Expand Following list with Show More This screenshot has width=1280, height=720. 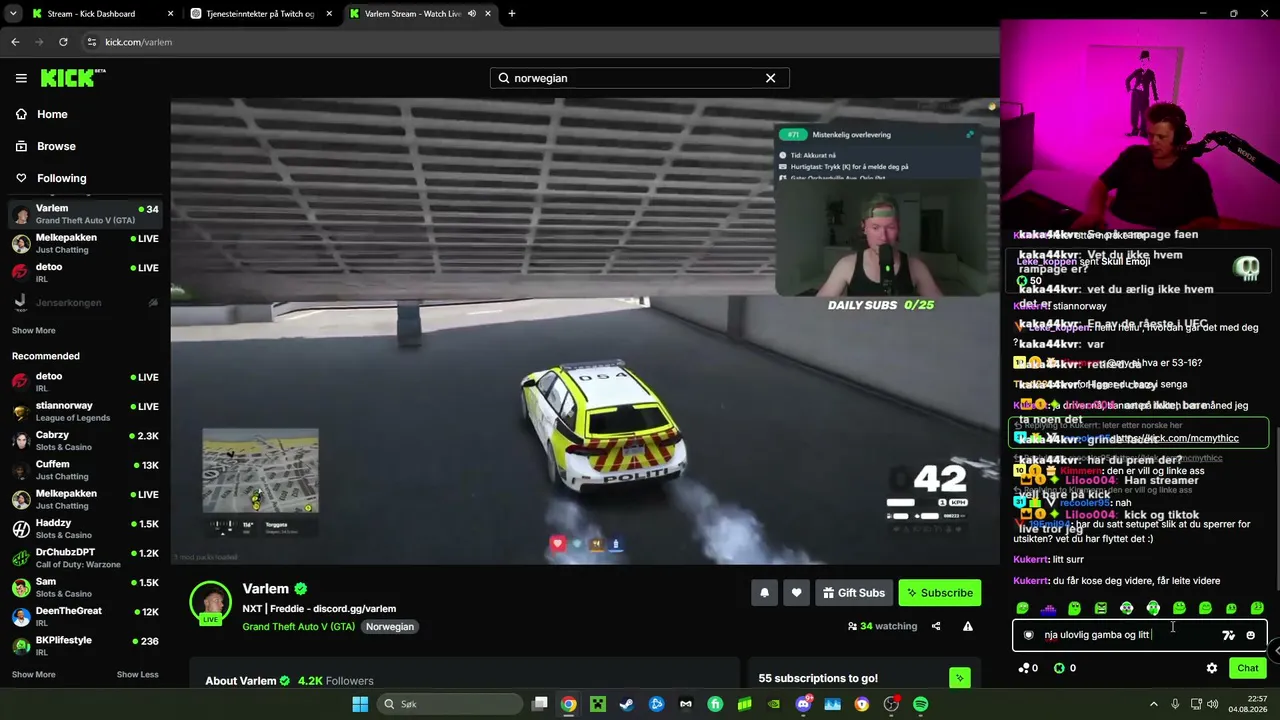(34, 330)
